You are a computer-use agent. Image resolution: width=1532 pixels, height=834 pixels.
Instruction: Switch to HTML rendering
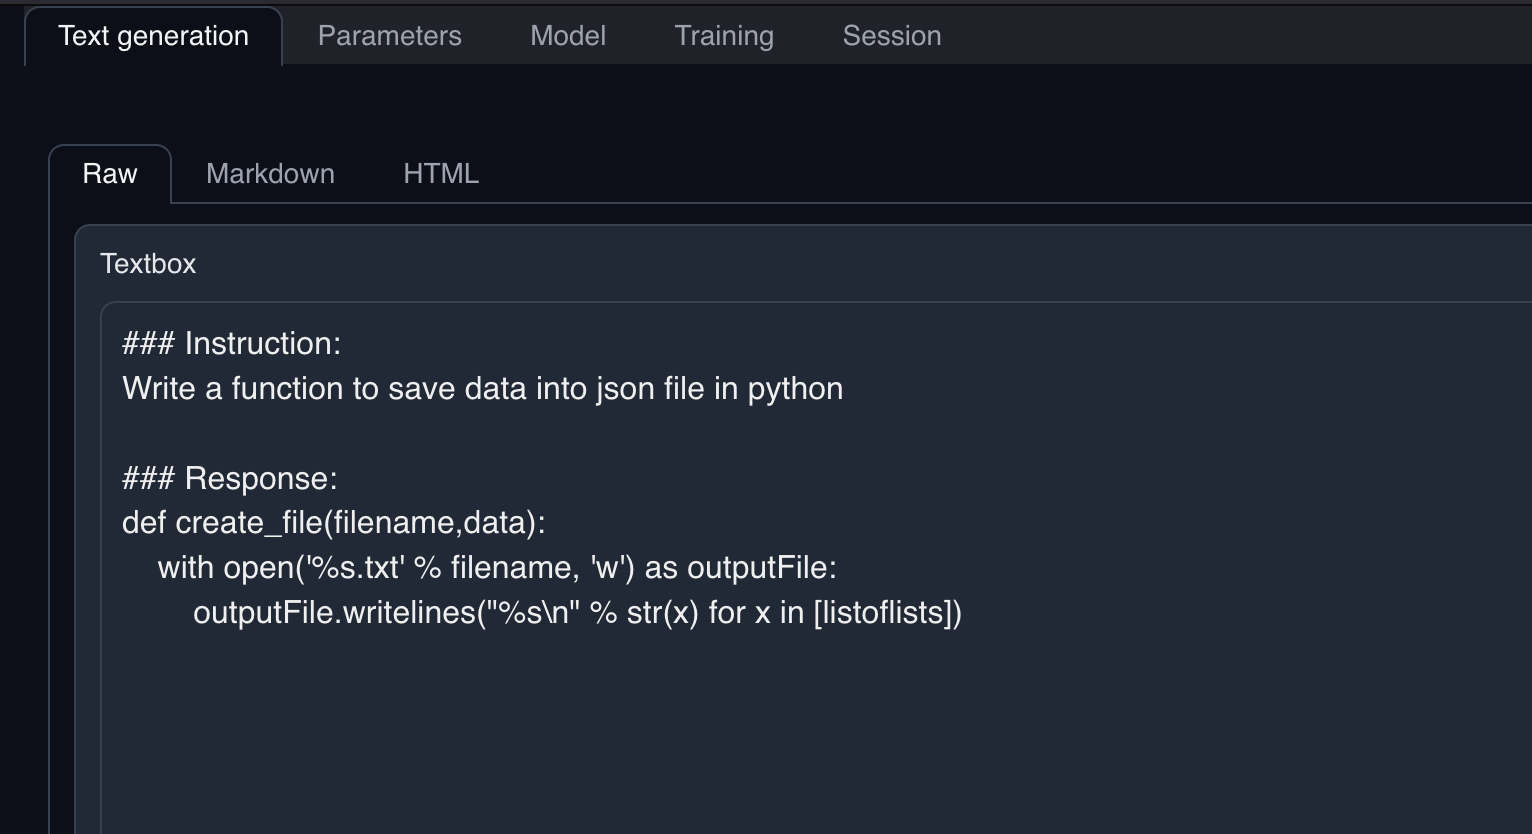coord(440,173)
